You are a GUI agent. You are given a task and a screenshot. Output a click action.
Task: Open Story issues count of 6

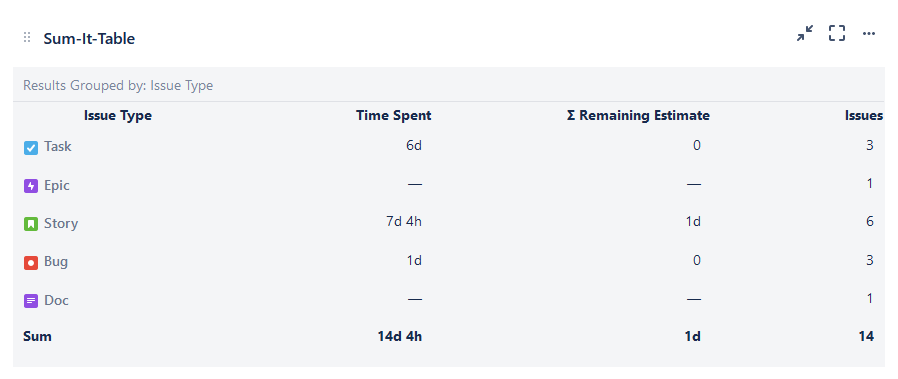click(870, 222)
